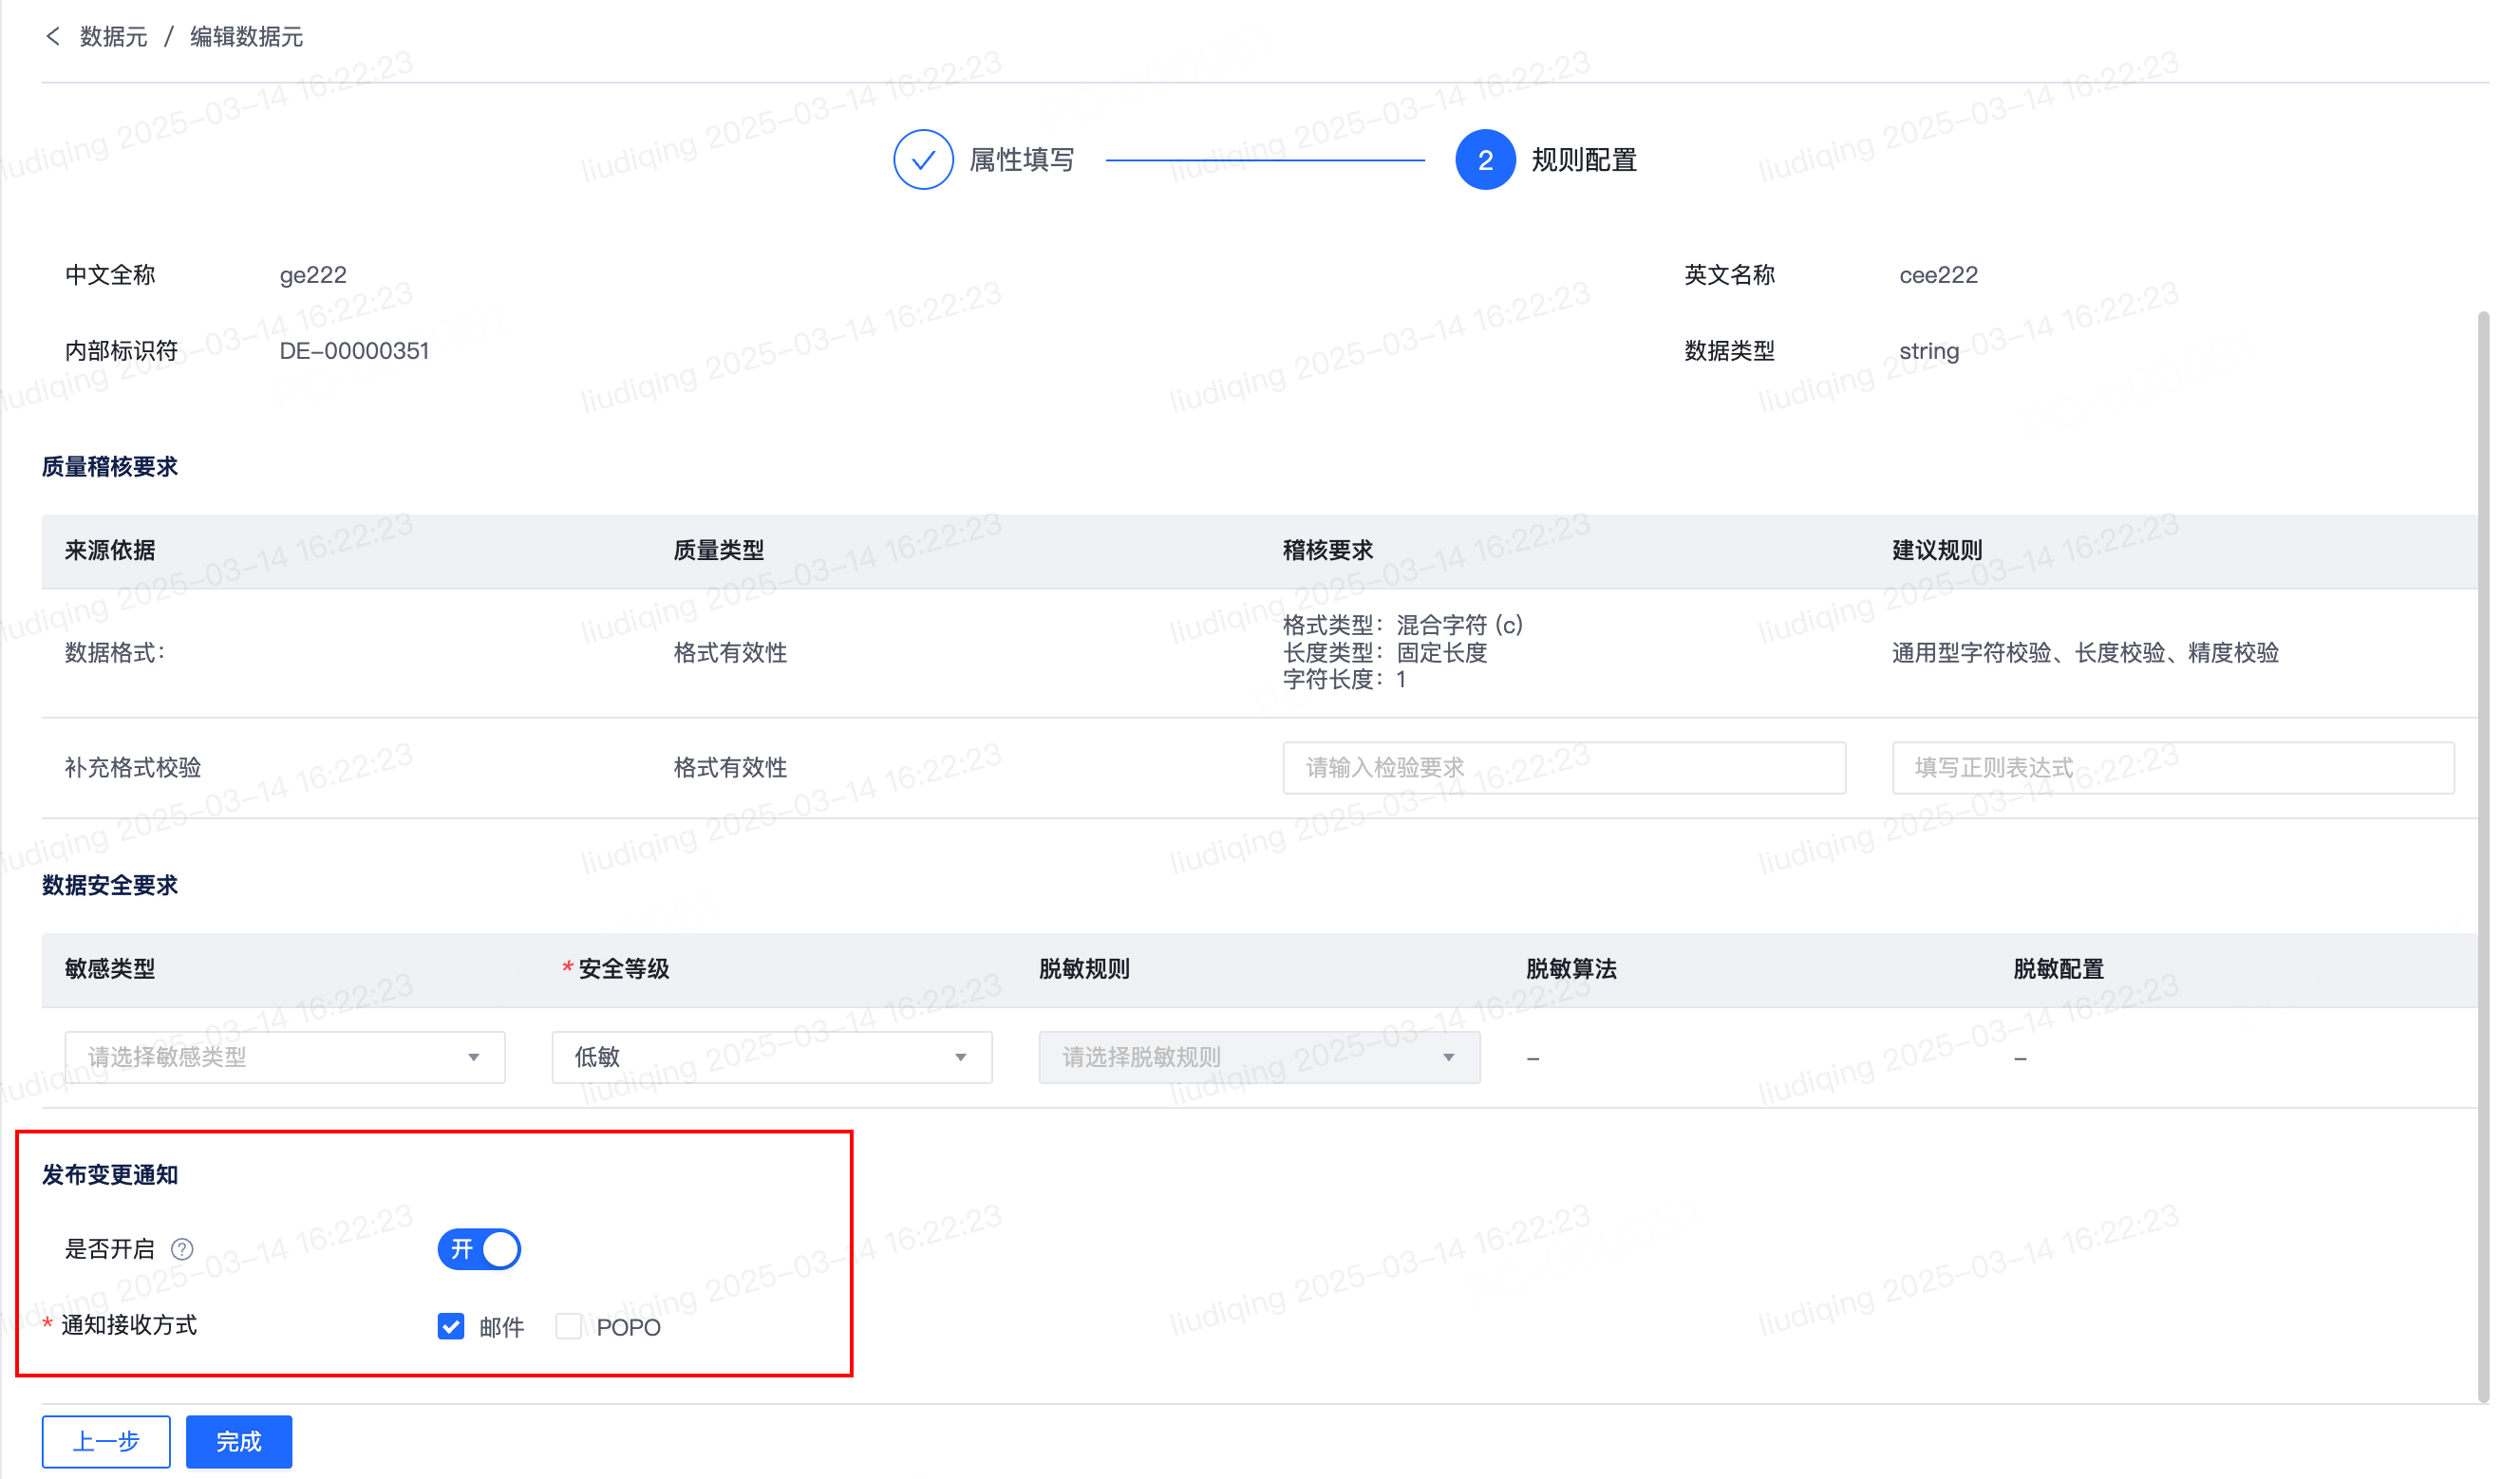2520x1479 pixels.
Task: Click the 通用型字符校验、长度校验、精度校验 cell
Action: pyautogui.click(x=2085, y=653)
